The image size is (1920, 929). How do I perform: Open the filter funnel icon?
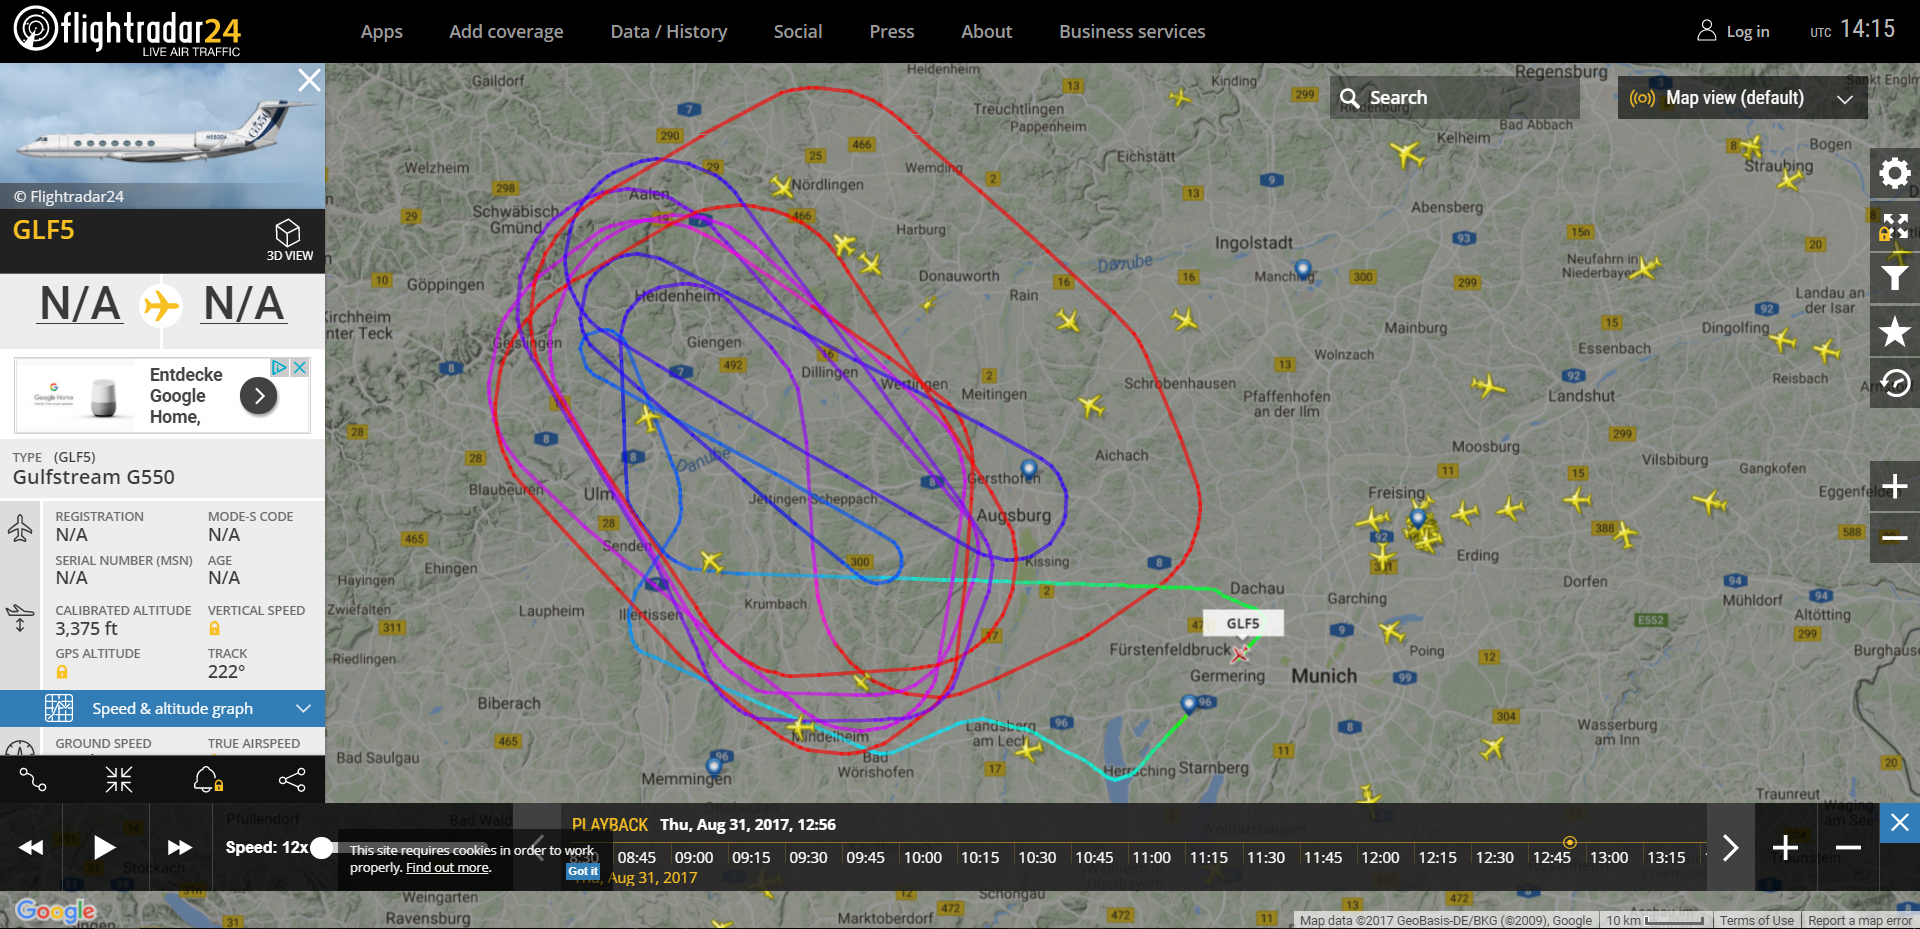pos(1894,278)
